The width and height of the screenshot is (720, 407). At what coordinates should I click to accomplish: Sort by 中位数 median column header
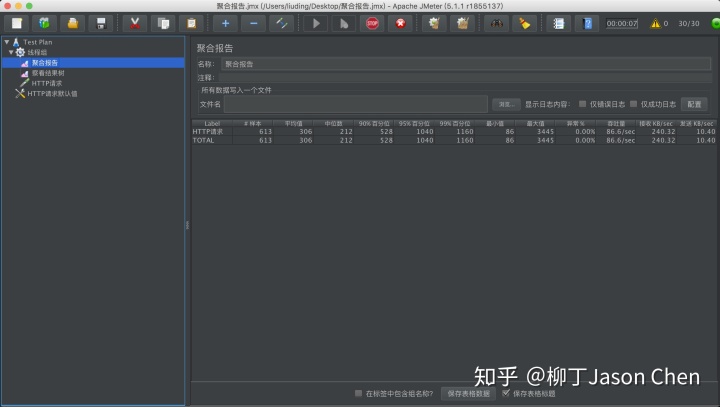pyautogui.click(x=333, y=124)
